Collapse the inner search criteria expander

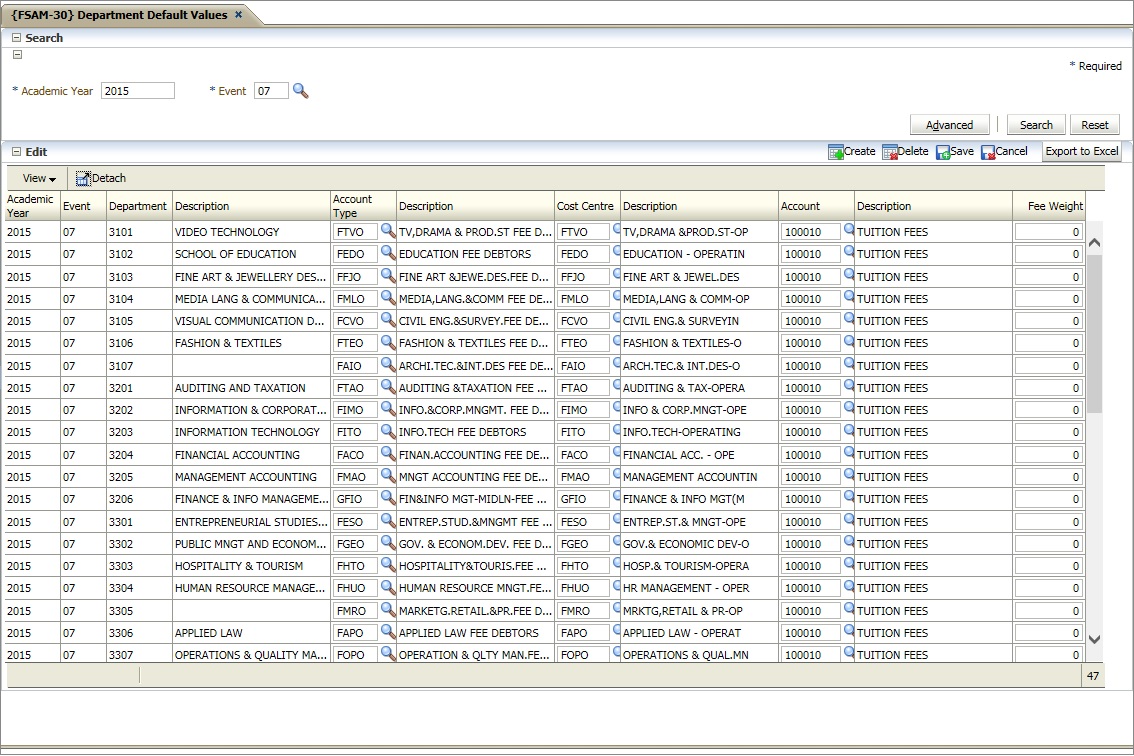[x=17, y=56]
